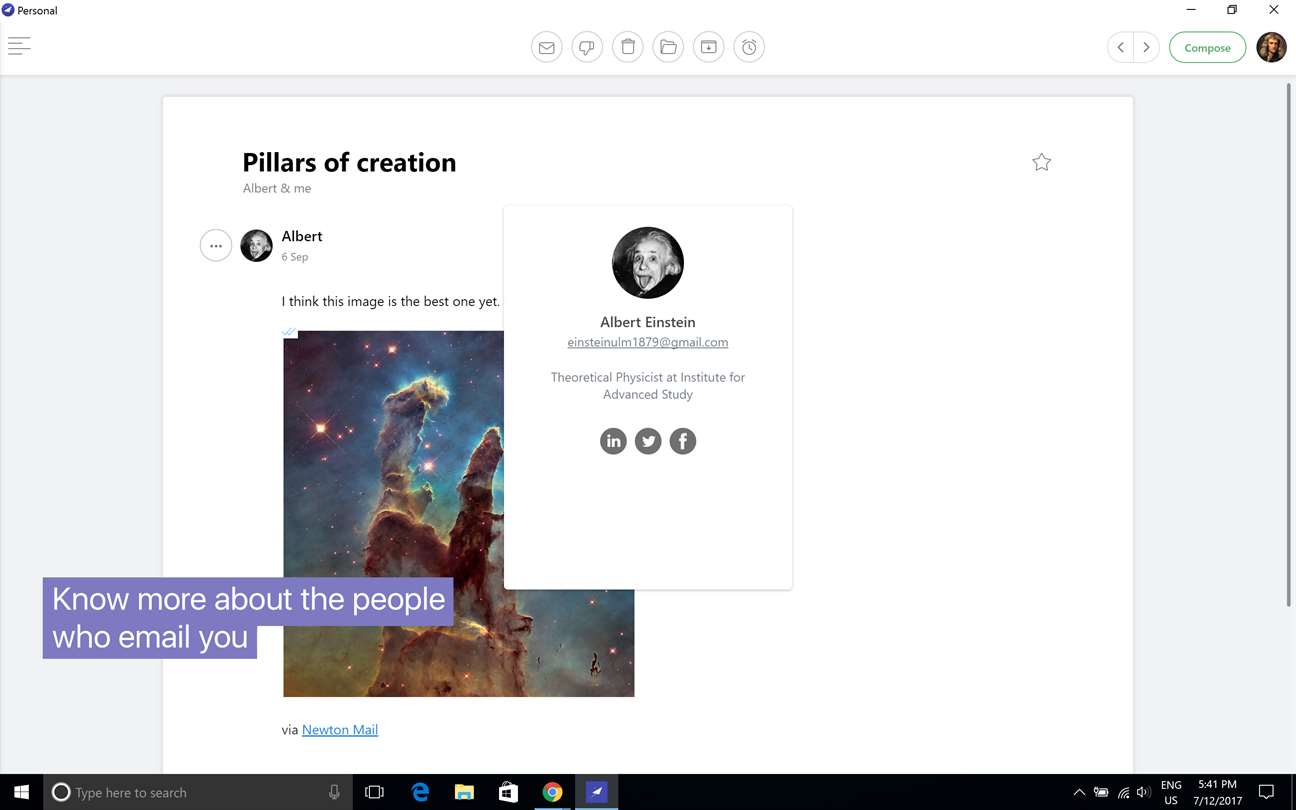Open the hamburger sidebar menu
This screenshot has height=810, width=1296.
point(19,46)
